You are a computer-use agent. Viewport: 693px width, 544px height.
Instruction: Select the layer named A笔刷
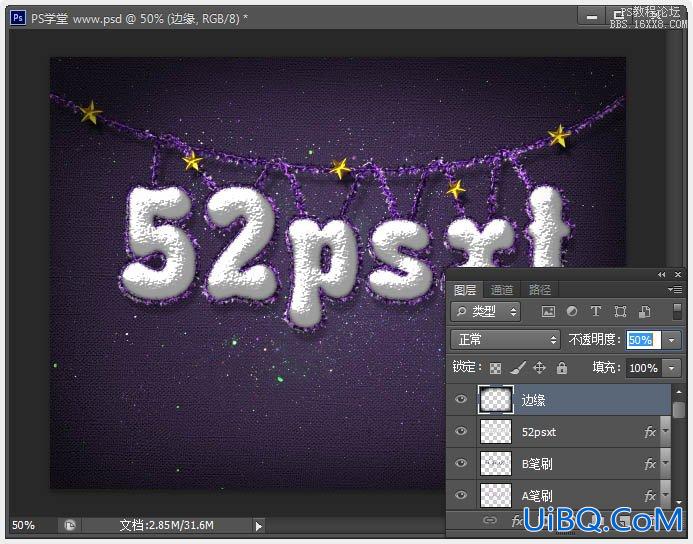[x=537, y=495]
